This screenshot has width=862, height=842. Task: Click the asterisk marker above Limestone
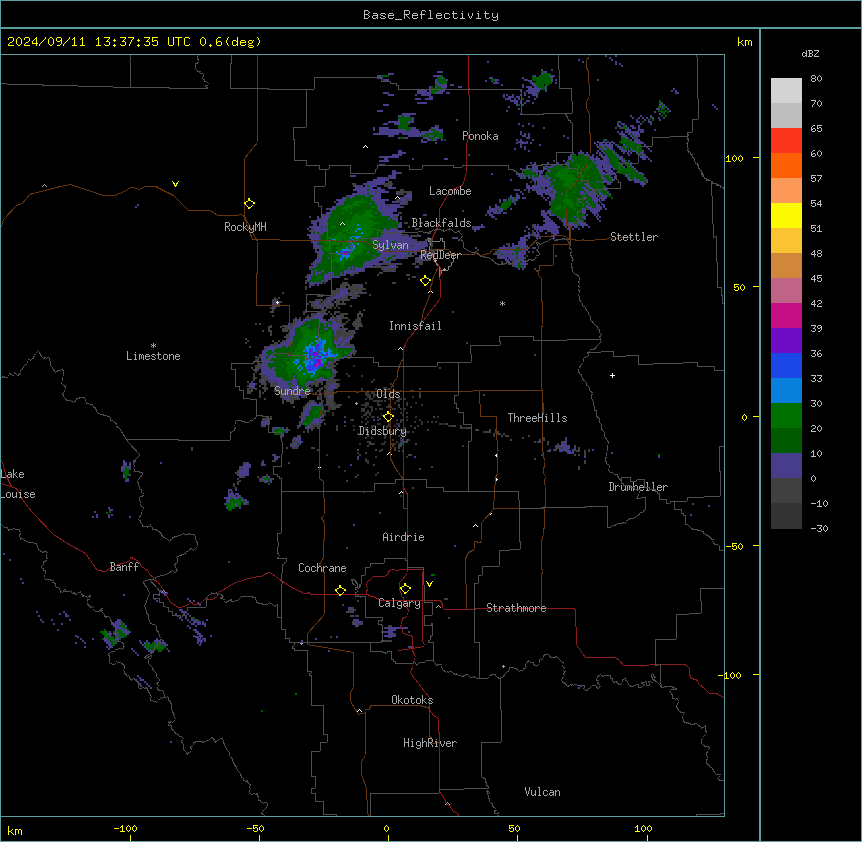pyautogui.click(x=153, y=346)
